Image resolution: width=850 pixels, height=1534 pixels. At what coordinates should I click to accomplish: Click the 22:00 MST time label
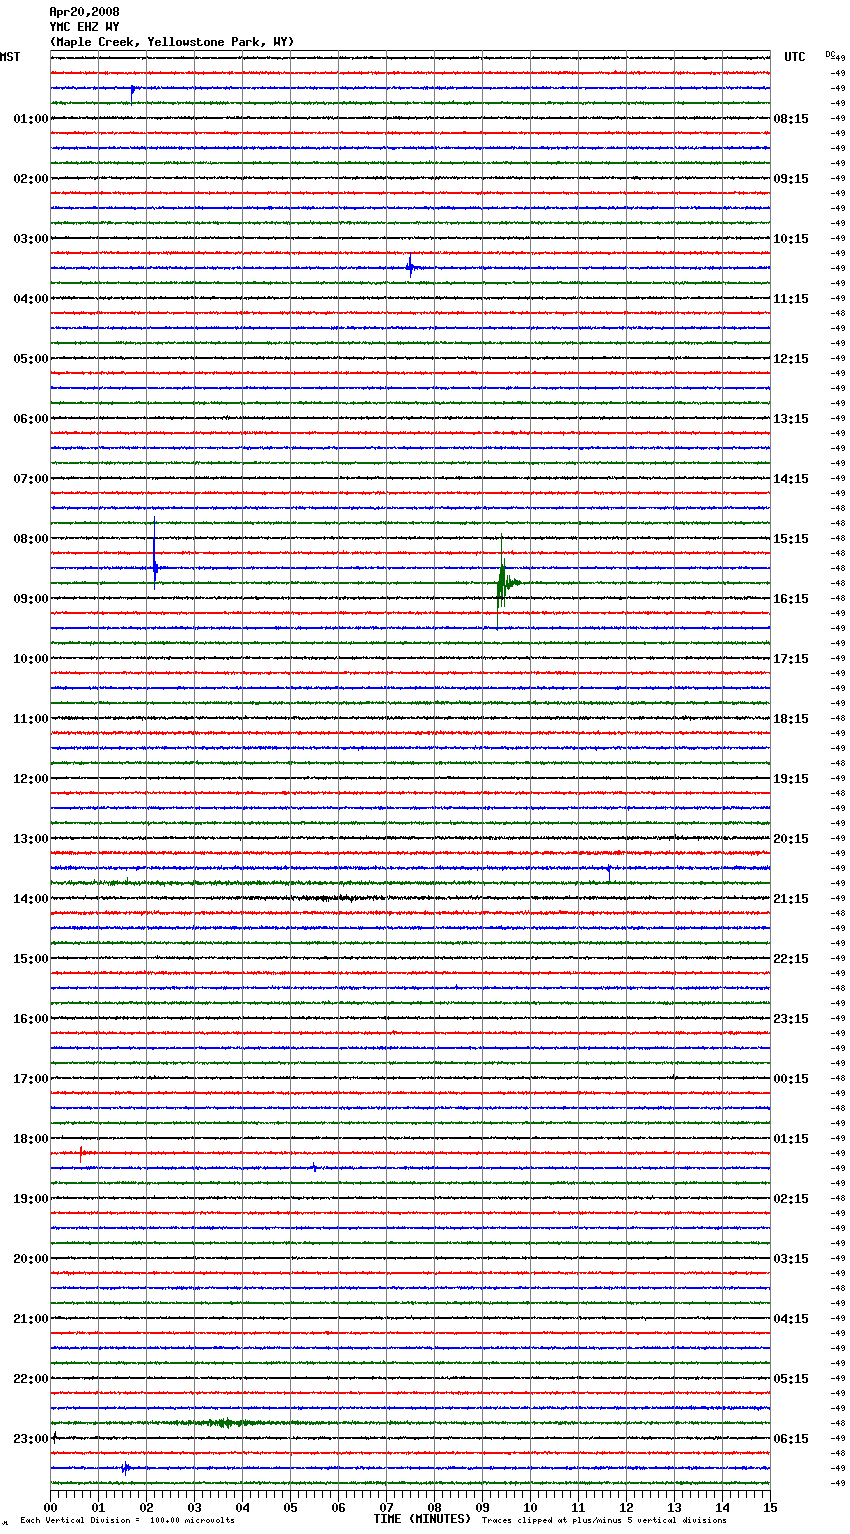(x=31, y=1379)
